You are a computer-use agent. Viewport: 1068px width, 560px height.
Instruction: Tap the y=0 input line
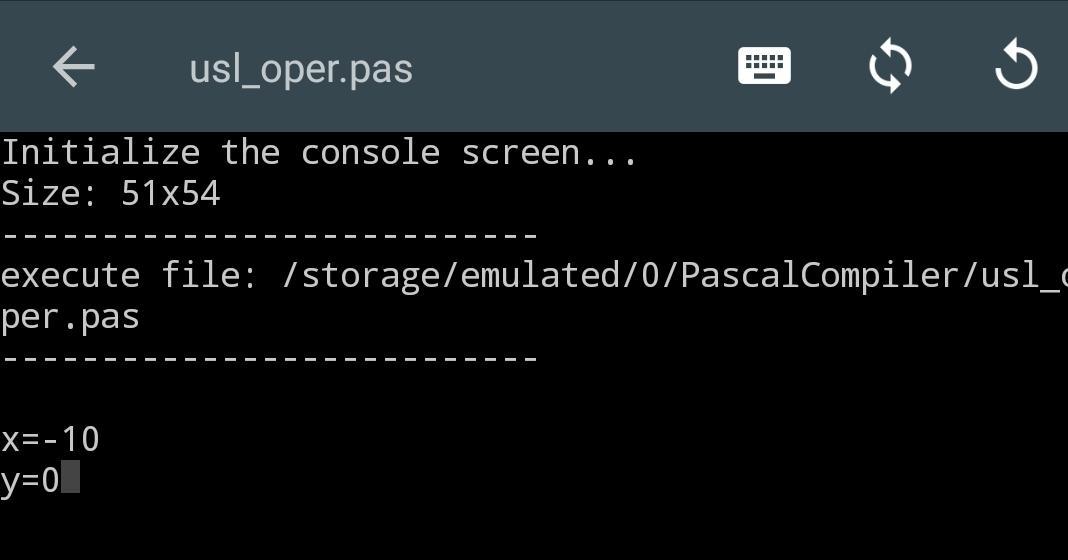pyautogui.click(x=40, y=479)
